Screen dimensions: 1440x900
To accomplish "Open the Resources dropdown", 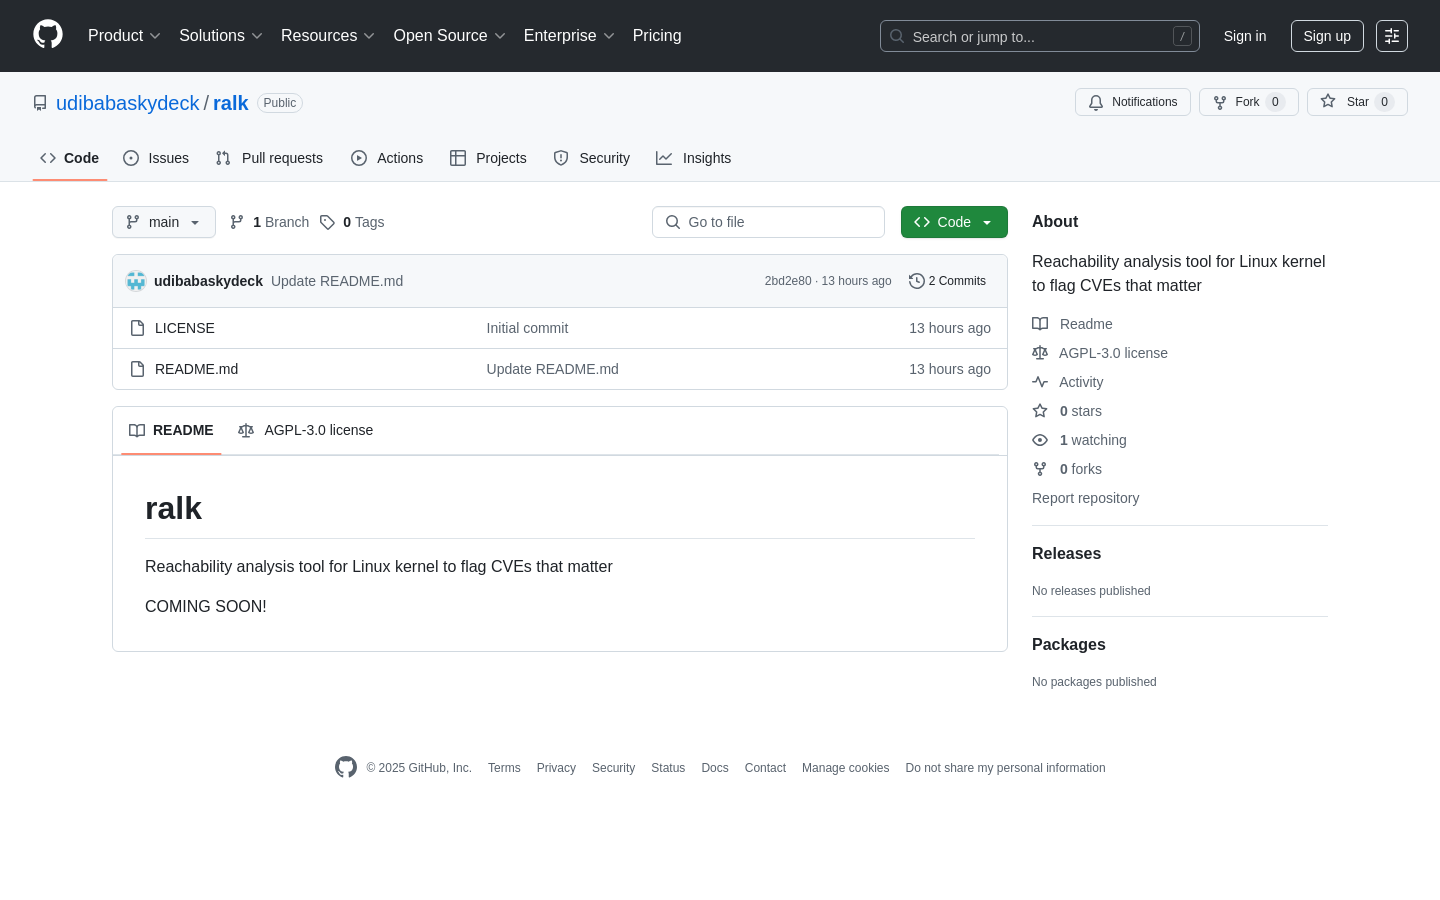I will coord(327,36).
